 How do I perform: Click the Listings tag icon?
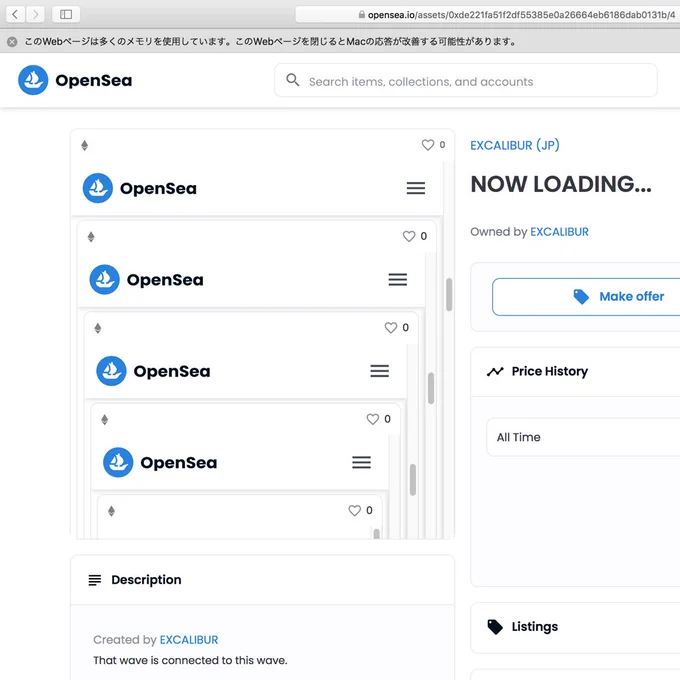pyautogui.click(x=495, y=627)
